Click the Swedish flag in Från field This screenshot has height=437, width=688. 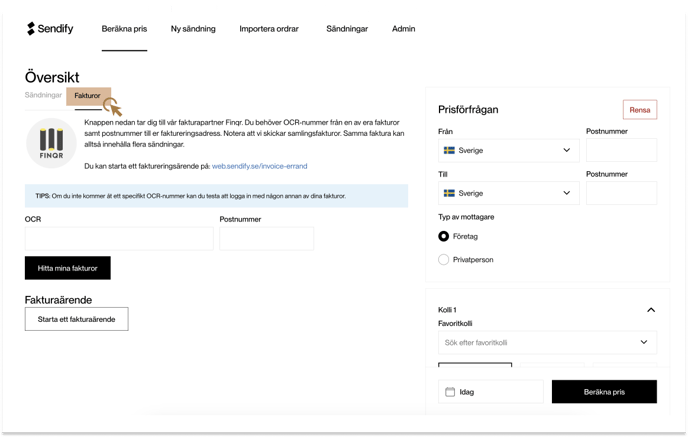[x=449, y=150]
